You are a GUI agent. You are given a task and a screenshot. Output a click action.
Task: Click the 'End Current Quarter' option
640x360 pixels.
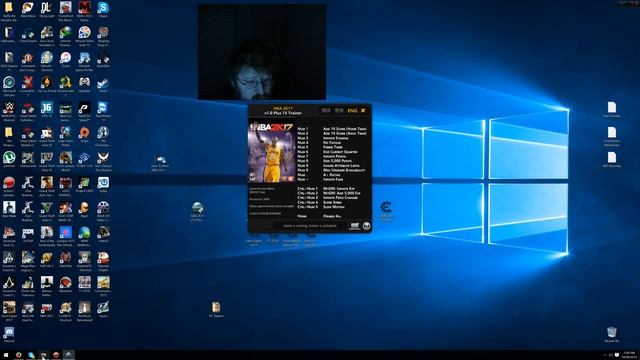tap(340, 152)
